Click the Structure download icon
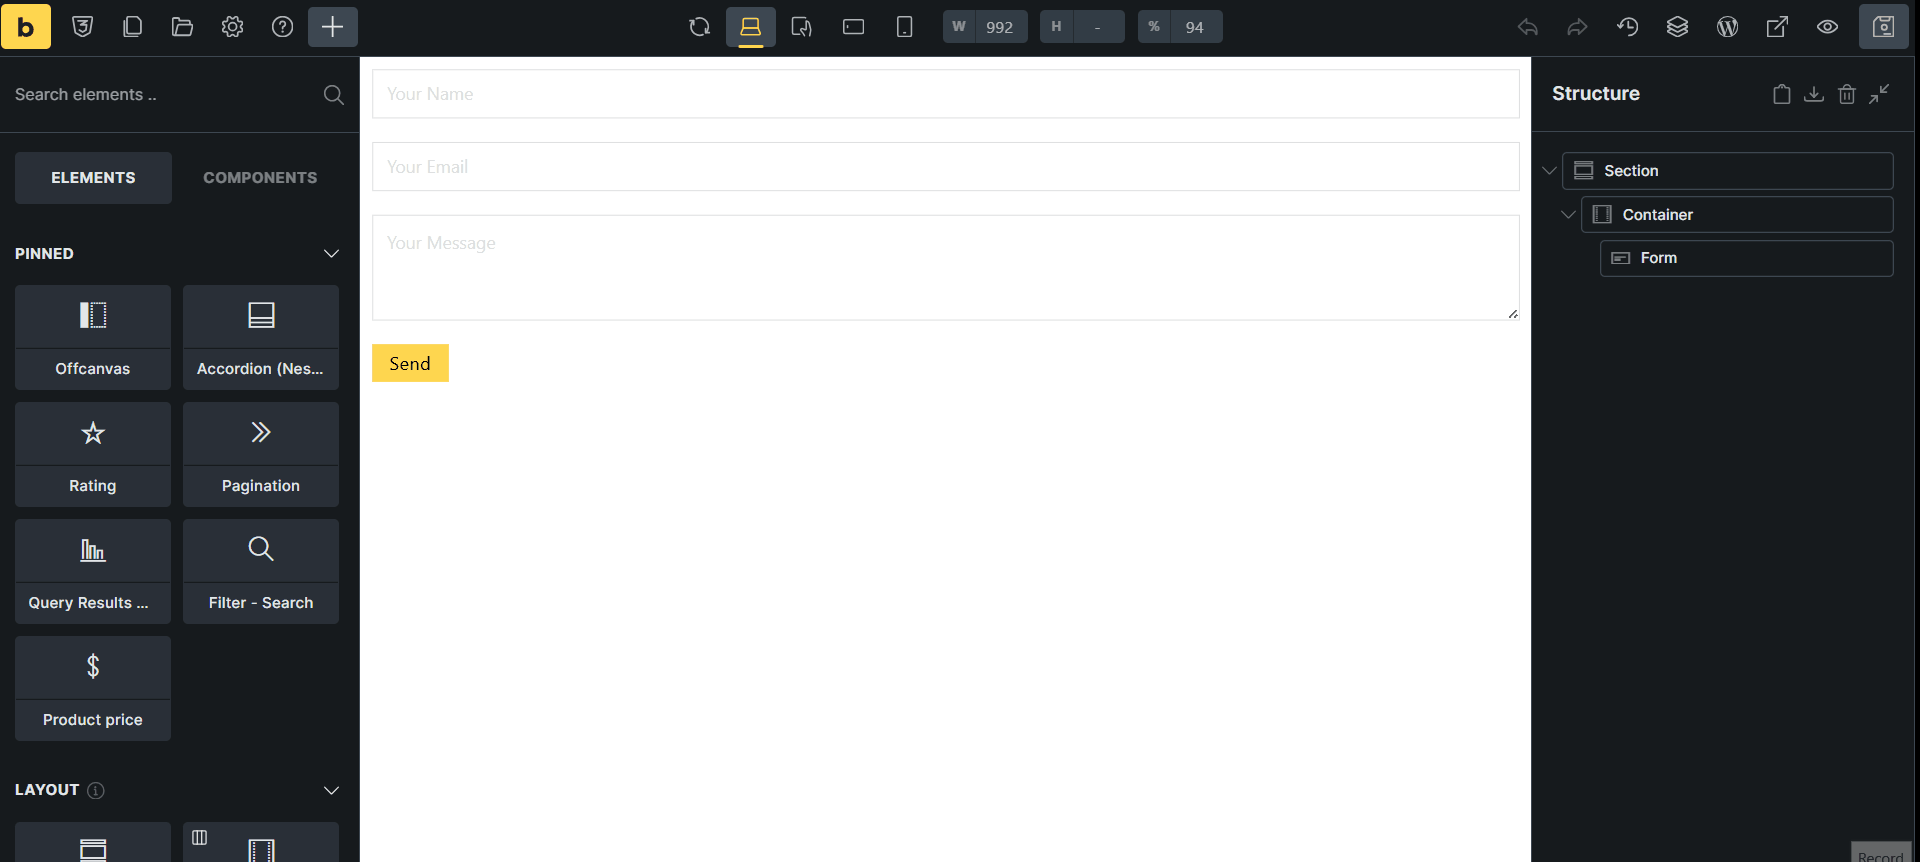This screenshot has width=1920, height=862. 1814,94
